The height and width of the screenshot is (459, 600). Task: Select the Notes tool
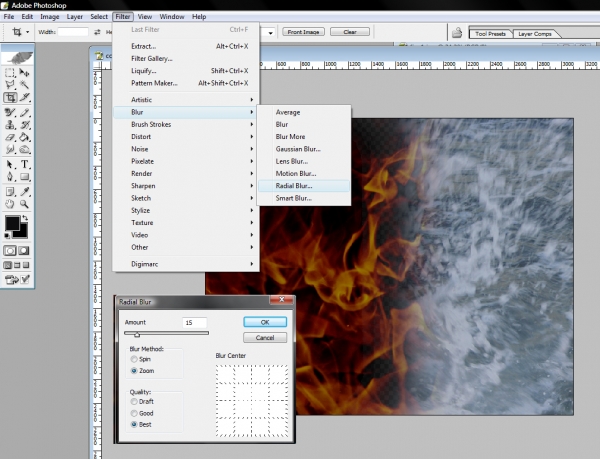coord(10,192)
